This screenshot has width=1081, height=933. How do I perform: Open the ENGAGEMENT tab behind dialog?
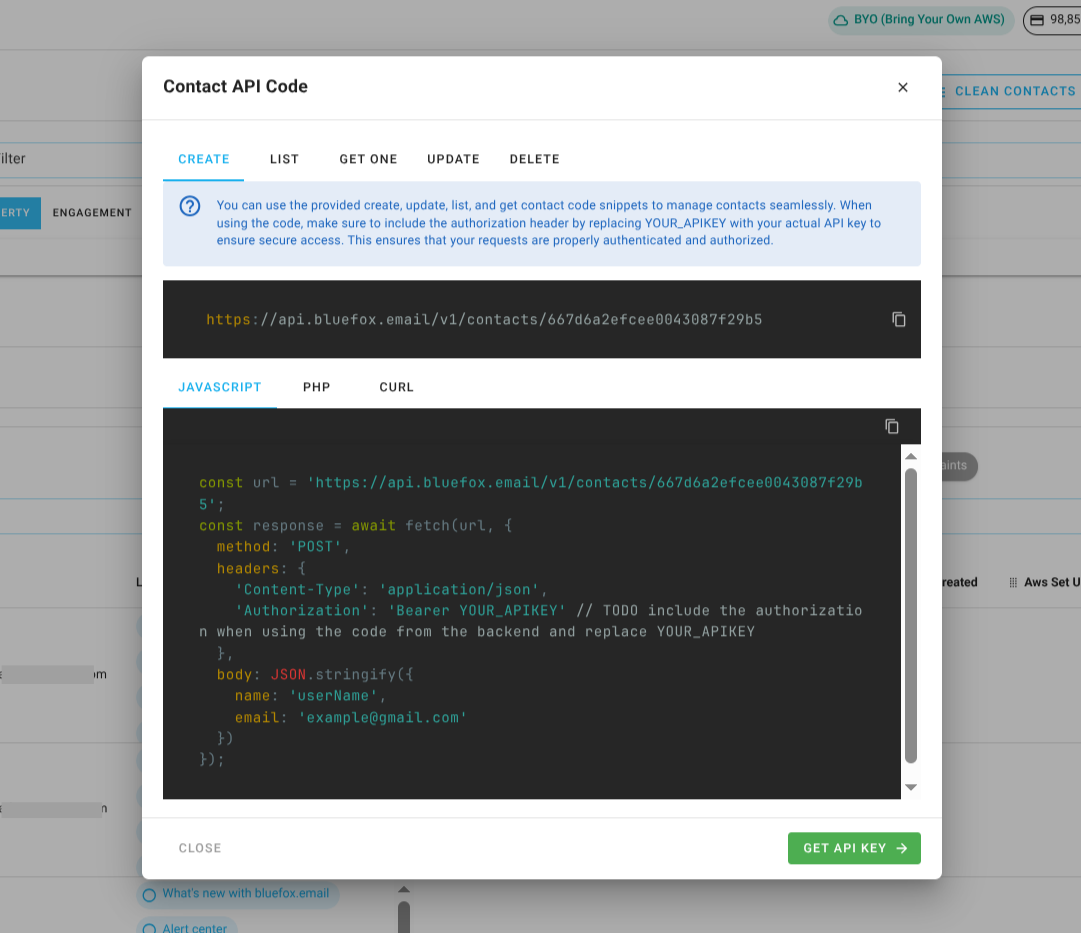[x=92, y=213]
